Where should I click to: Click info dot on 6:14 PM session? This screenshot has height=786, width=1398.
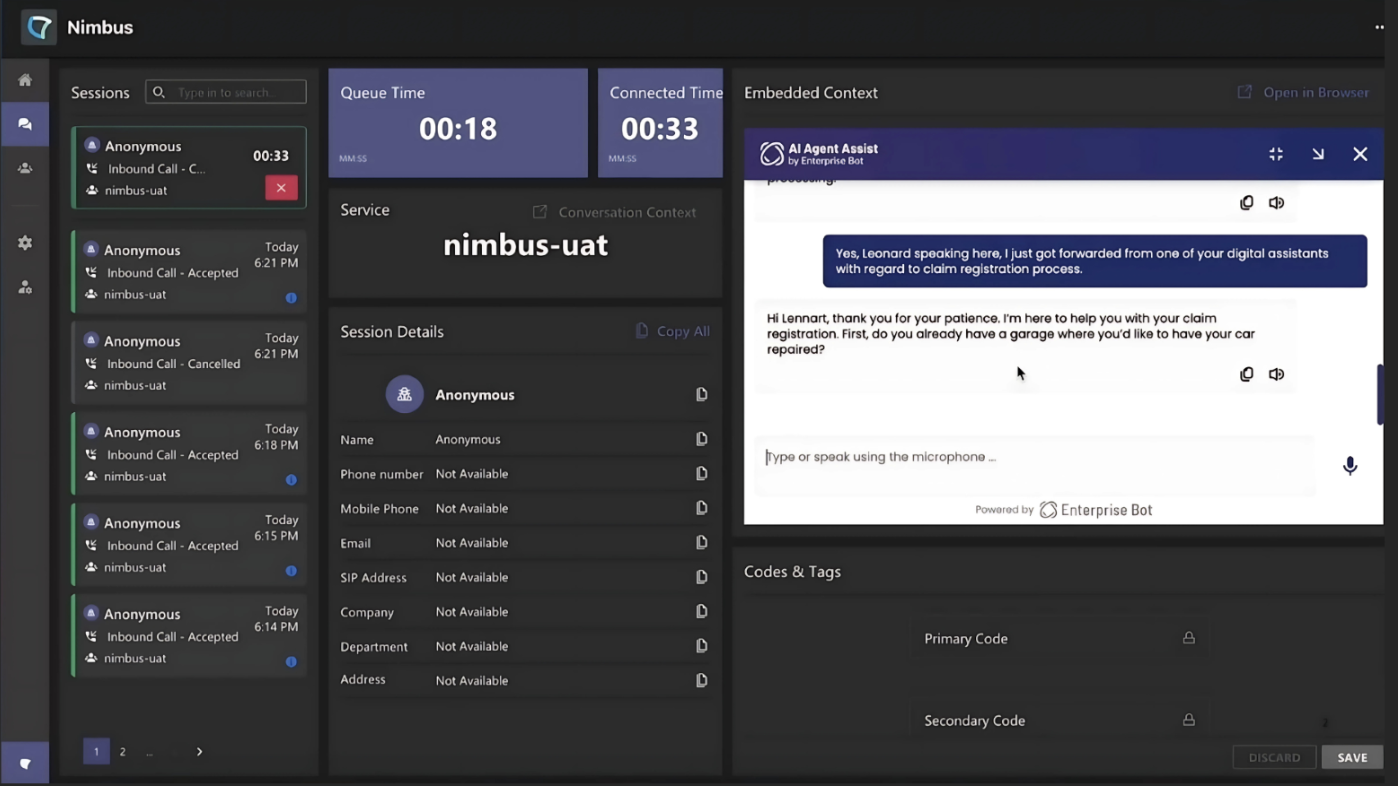291,662
